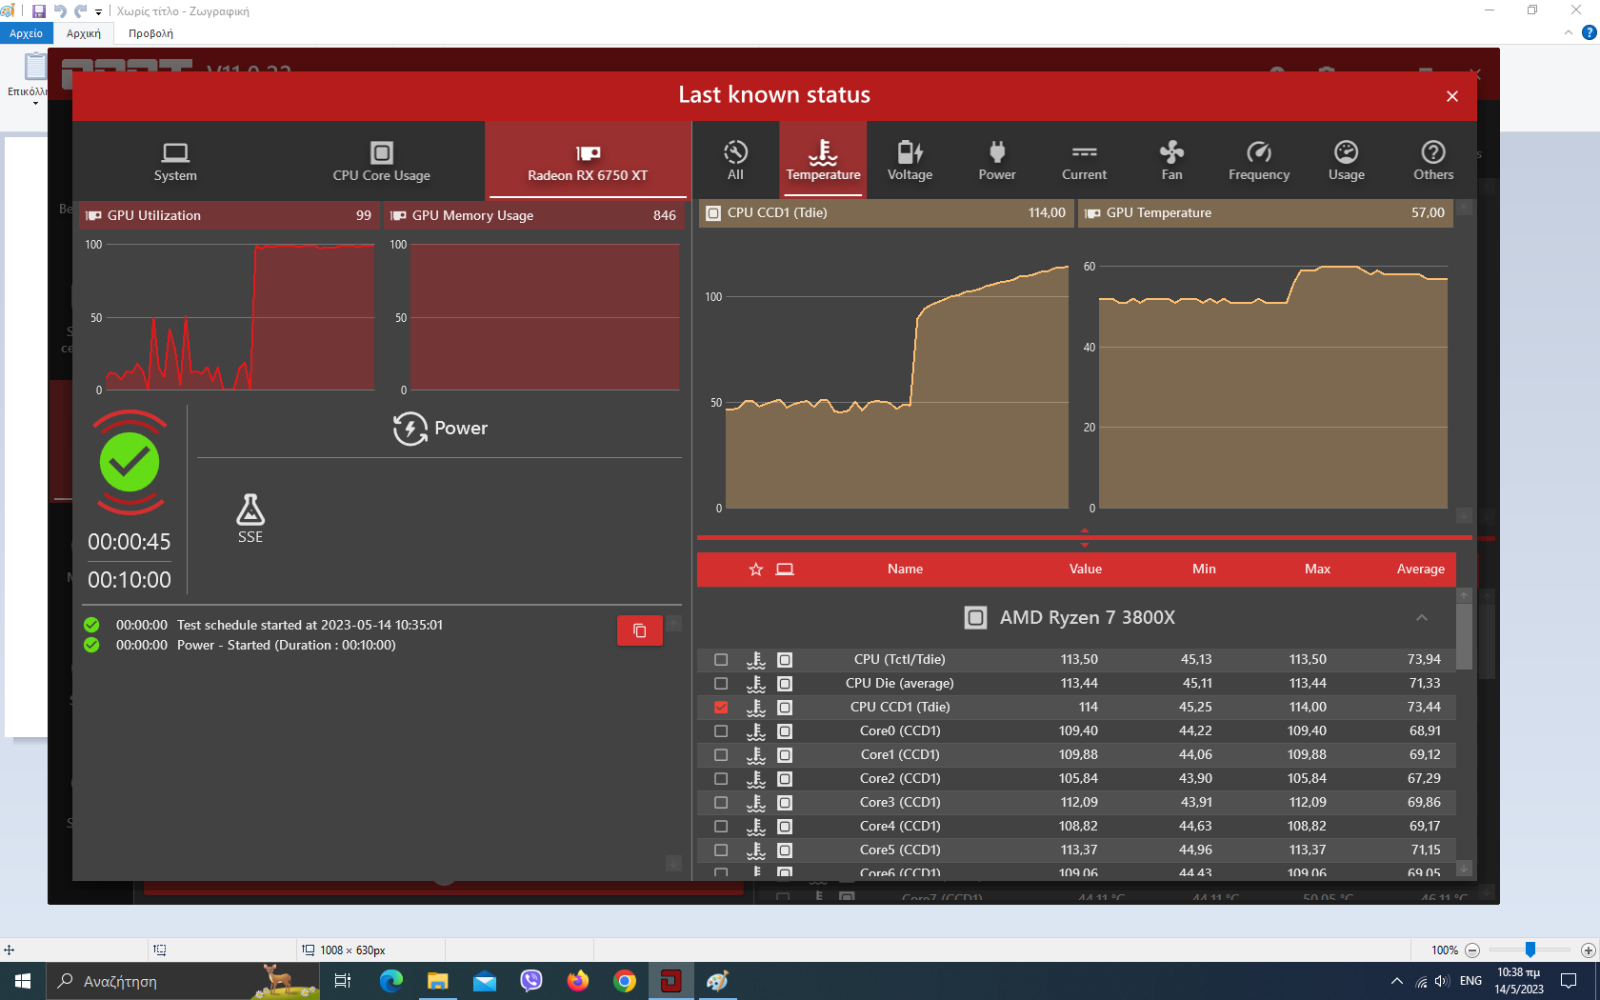Screen dimensions: 1600x1000
Task: Click the GPU Temperature graph header
Action: tap(1265, 213)
